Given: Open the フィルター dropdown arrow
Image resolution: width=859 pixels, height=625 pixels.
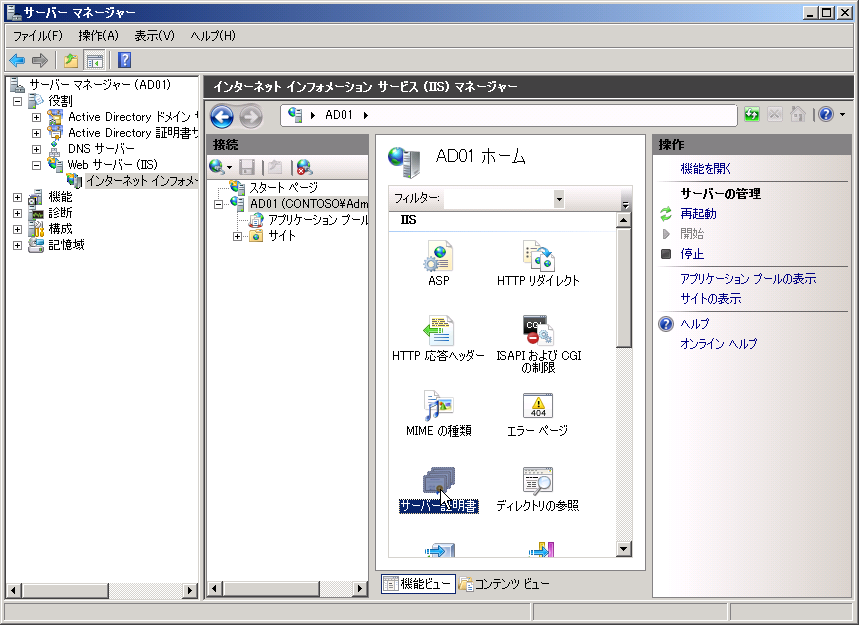Looking at the screenshot, I should coord(559,199).
